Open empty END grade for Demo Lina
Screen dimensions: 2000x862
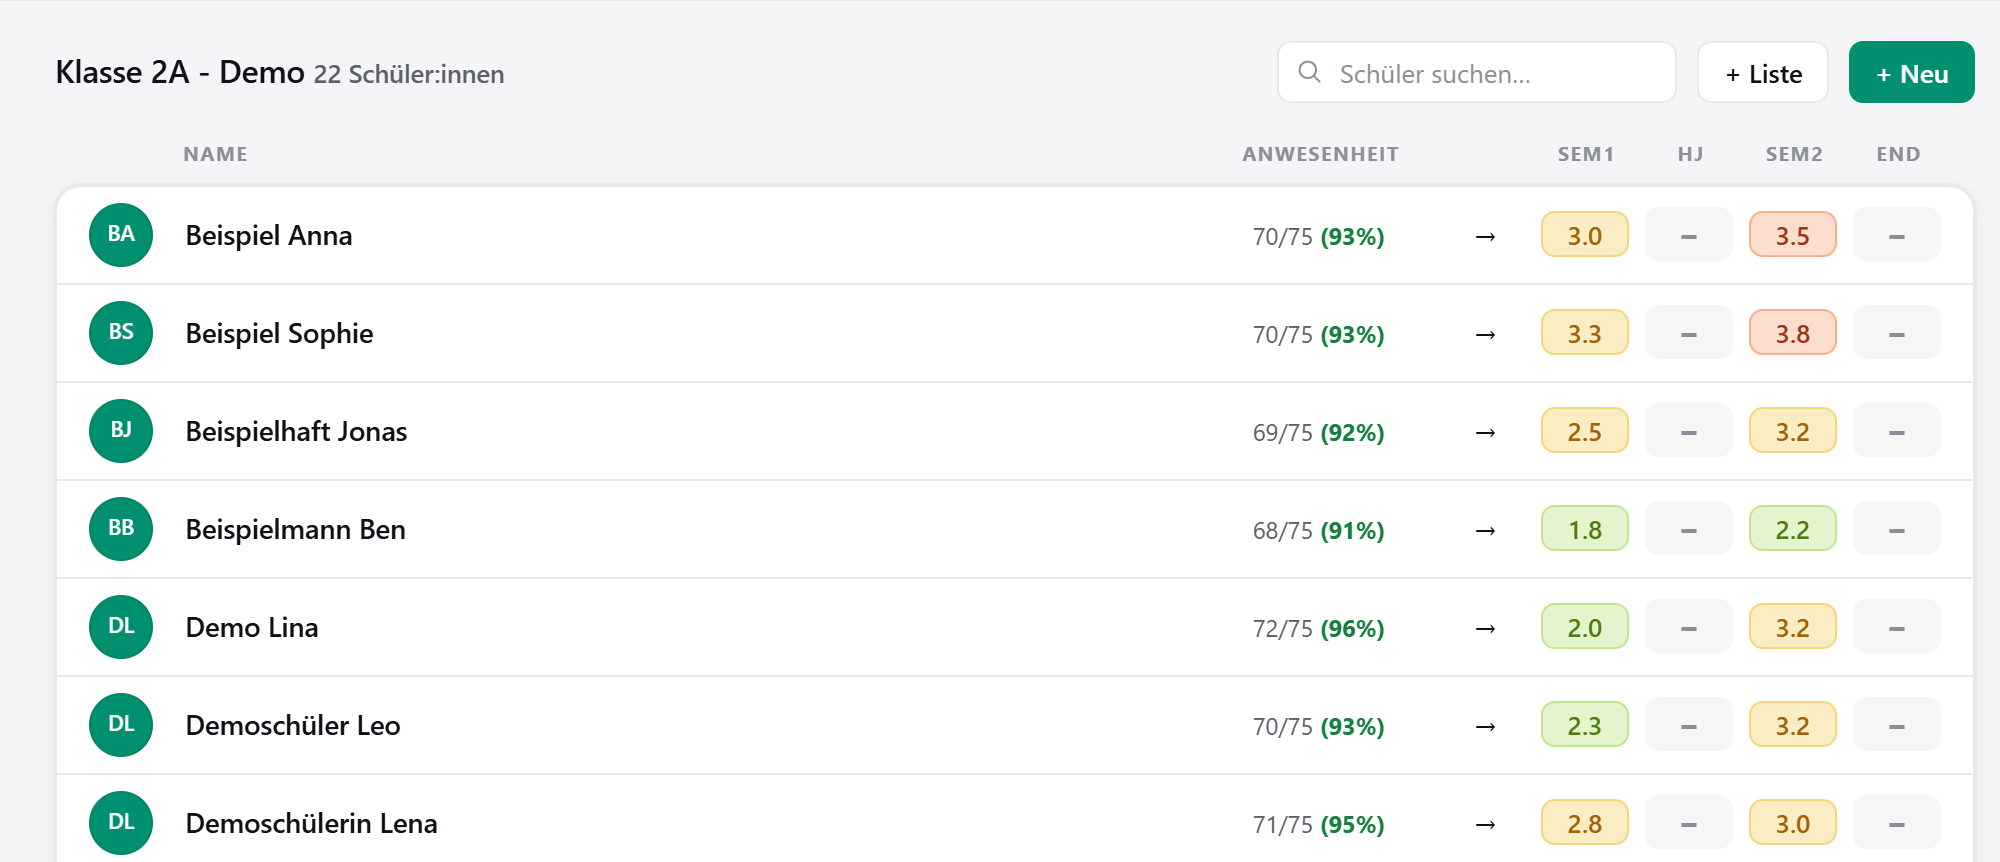point(1897,627)
